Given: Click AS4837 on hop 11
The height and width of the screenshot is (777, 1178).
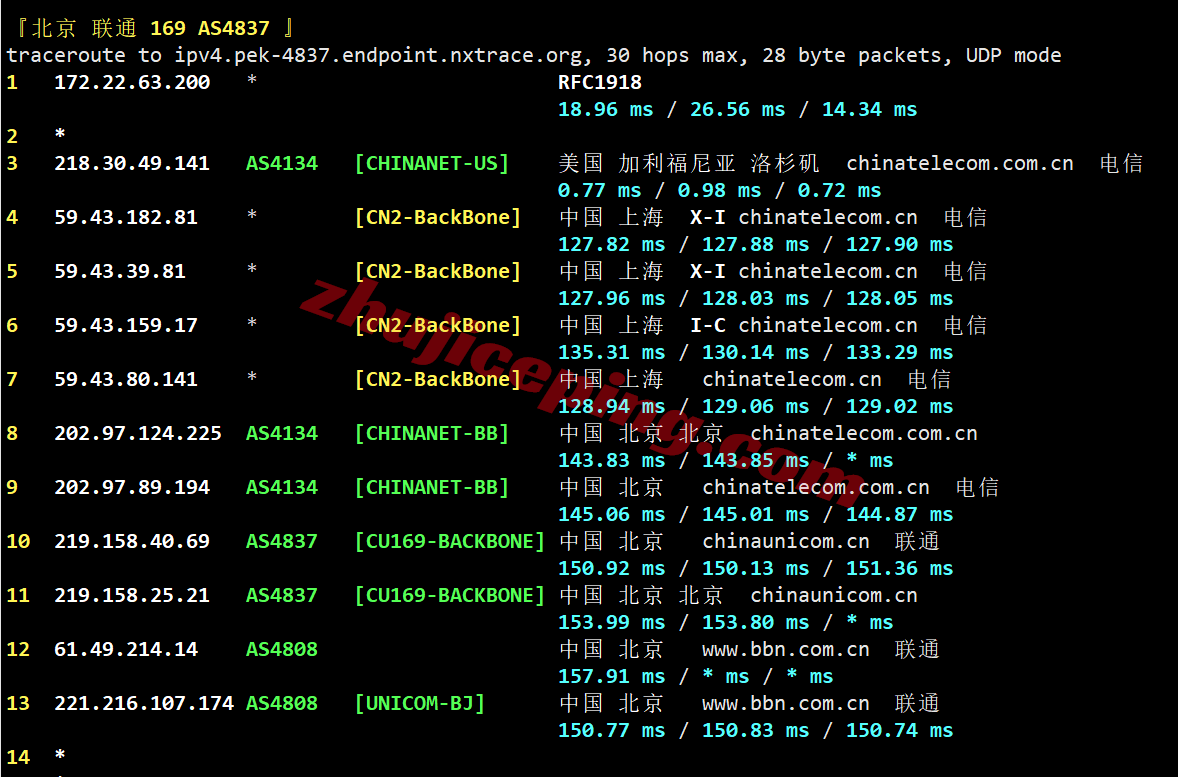Looking at the screenshot, I should coord(282,597).
